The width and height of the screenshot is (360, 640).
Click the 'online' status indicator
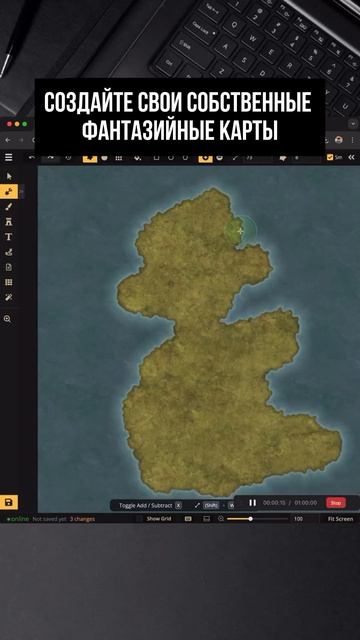(x=18, y=519)
